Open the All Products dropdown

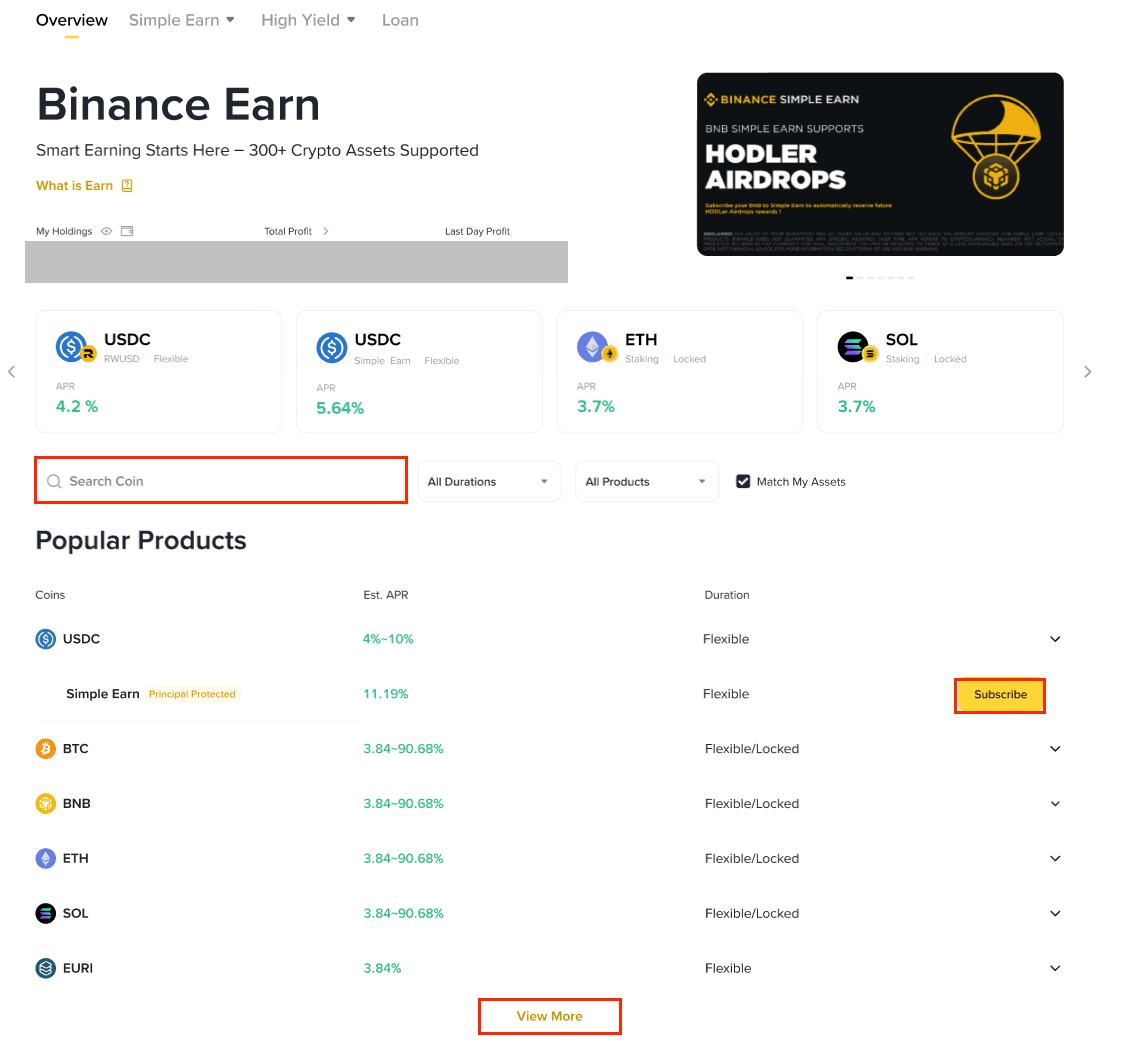pyautogui.click(x=646, y=481)
